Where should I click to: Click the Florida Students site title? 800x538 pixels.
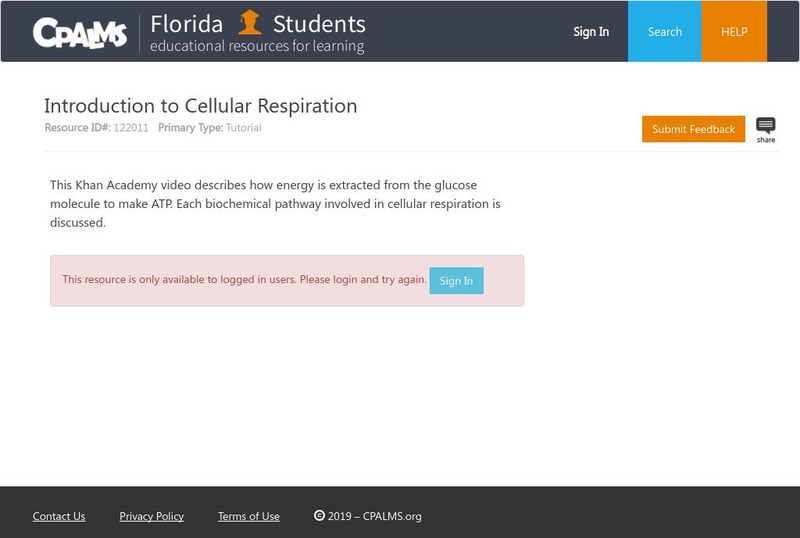coord(258,24)
